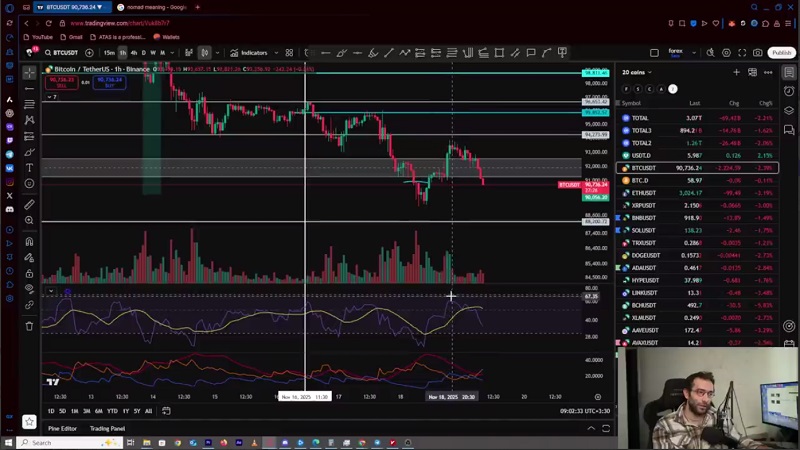
Task: Select the Text drawing tool
Action: [29, 168]
